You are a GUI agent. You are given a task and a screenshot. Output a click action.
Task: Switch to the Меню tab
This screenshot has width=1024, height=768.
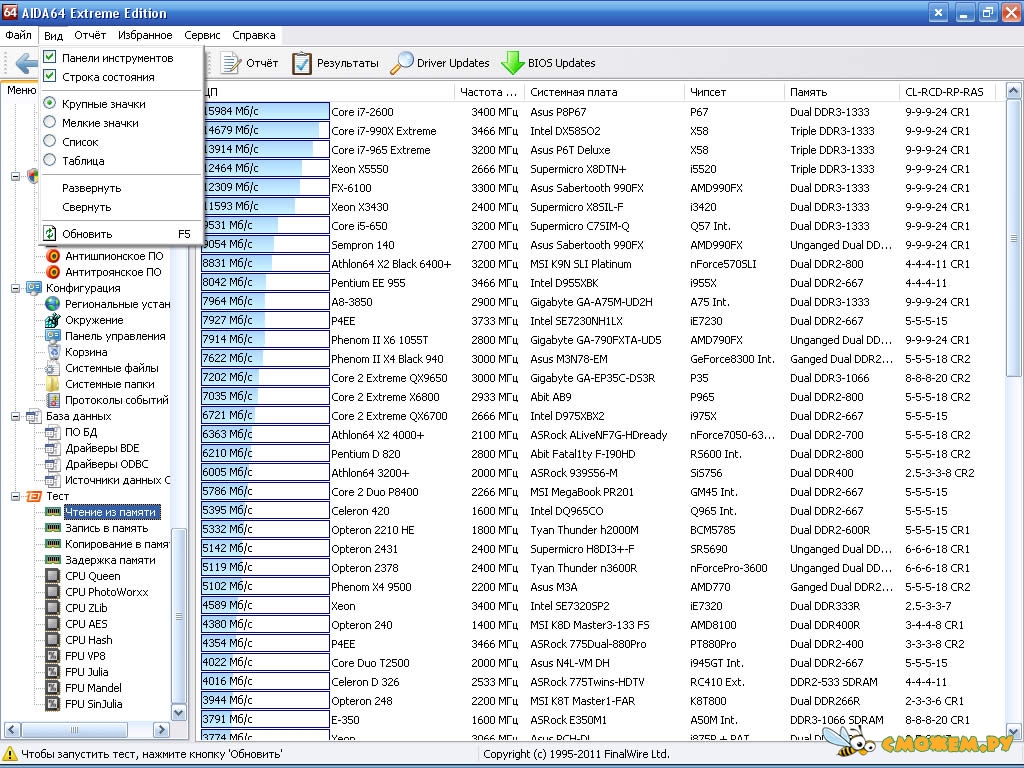tap(21, 90)
